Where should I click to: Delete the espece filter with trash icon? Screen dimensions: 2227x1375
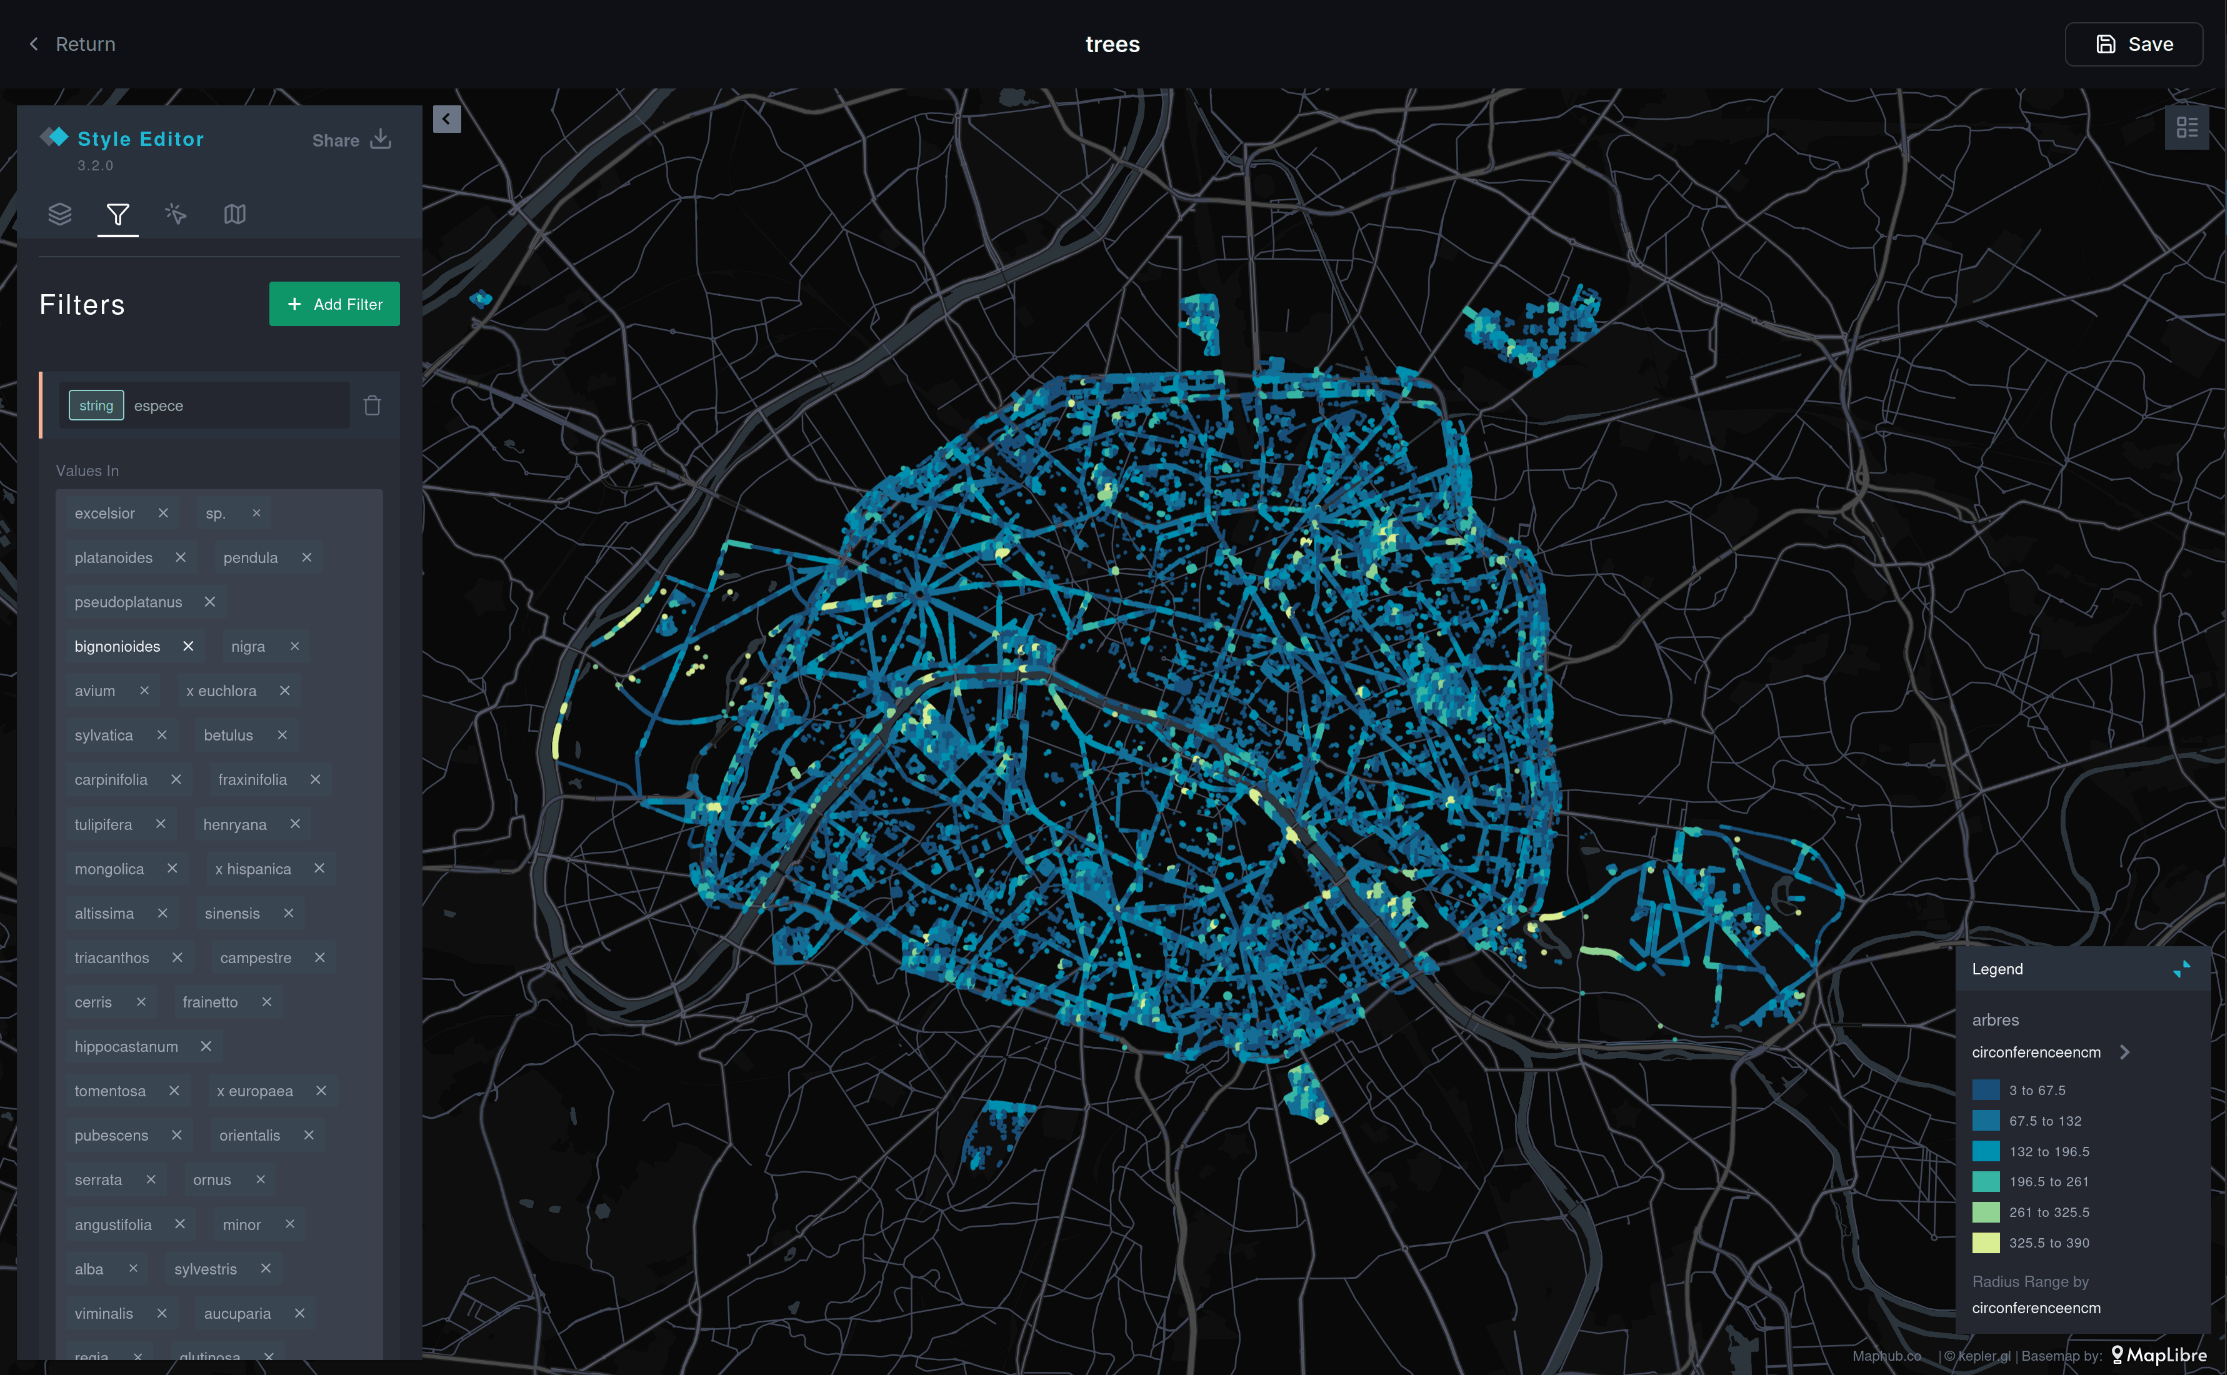372,406
